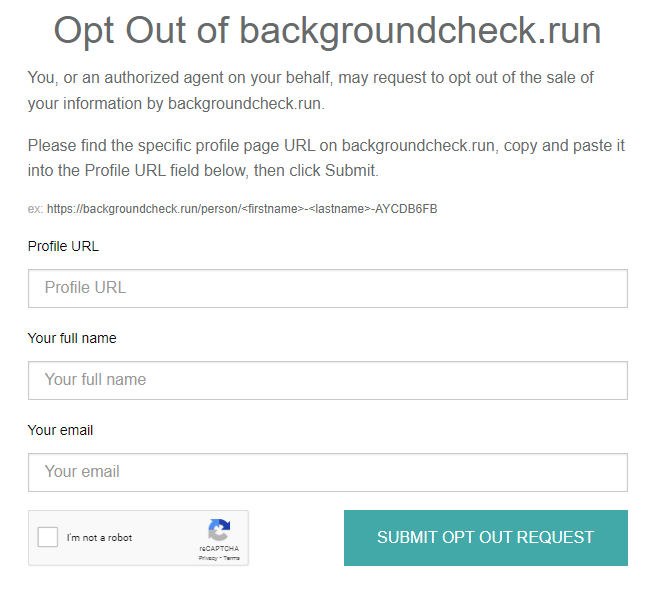Screen dimensions: 658x589
Task: Select the Your email text box
Action: pos(327,472)
